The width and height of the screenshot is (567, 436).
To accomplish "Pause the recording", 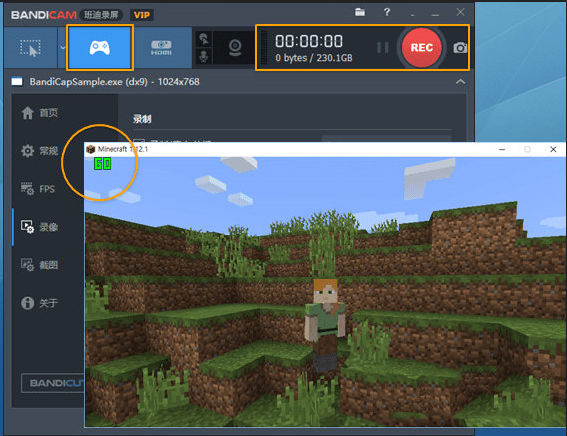I will click(x=383, y=47).
